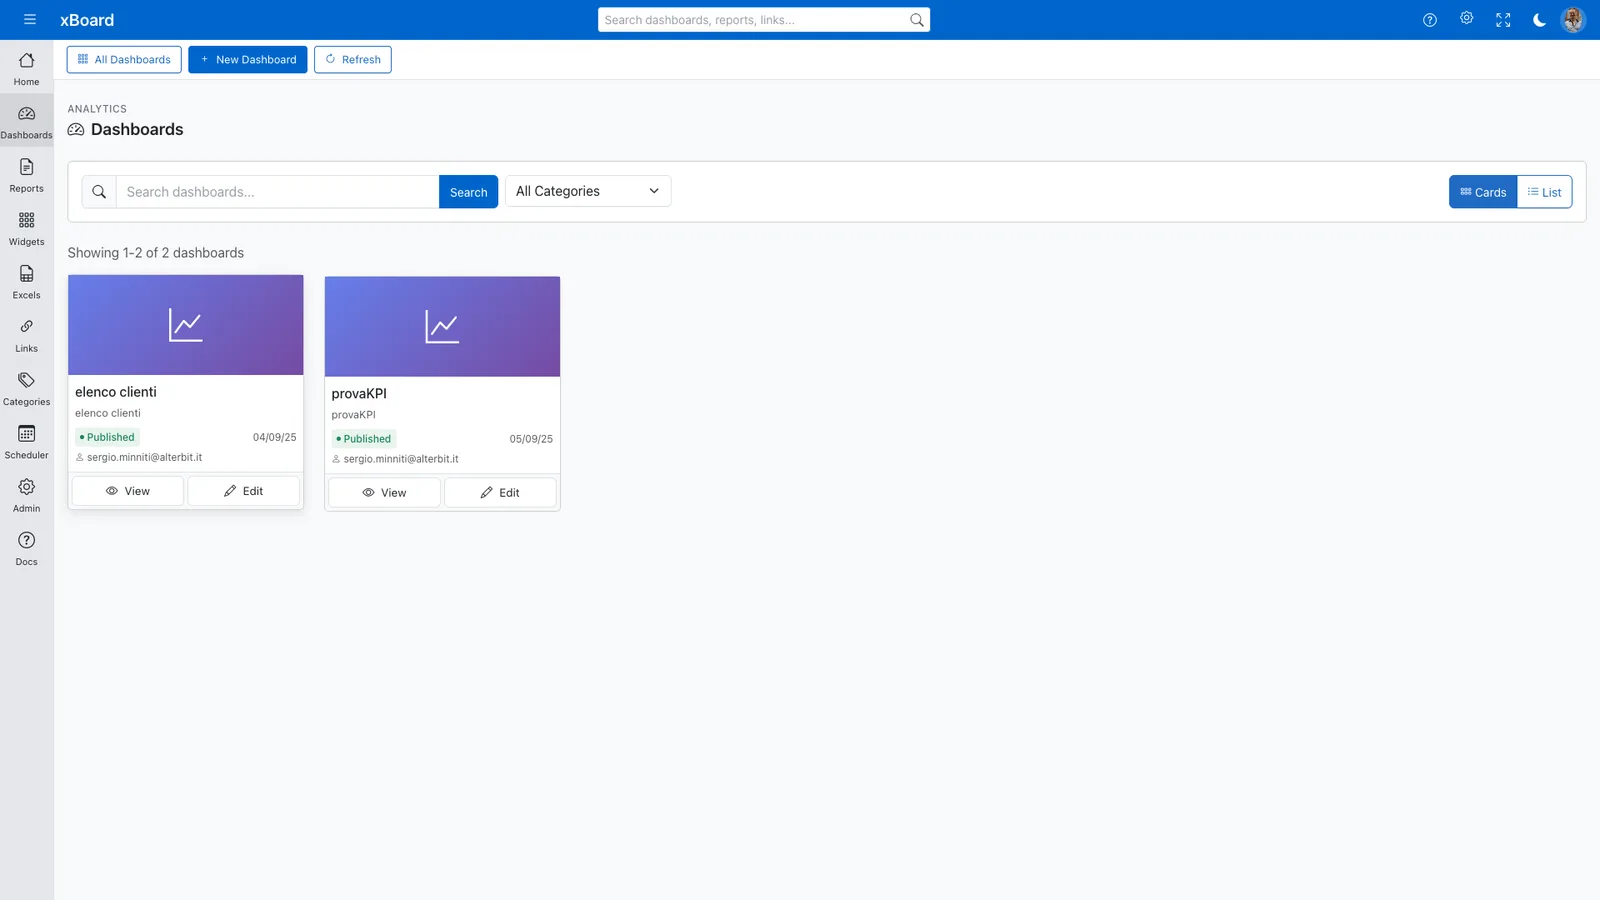The image size is (1600, 900).
Task: Enter fullscreen with the expand icon
Action: (x=1503, y=20)
